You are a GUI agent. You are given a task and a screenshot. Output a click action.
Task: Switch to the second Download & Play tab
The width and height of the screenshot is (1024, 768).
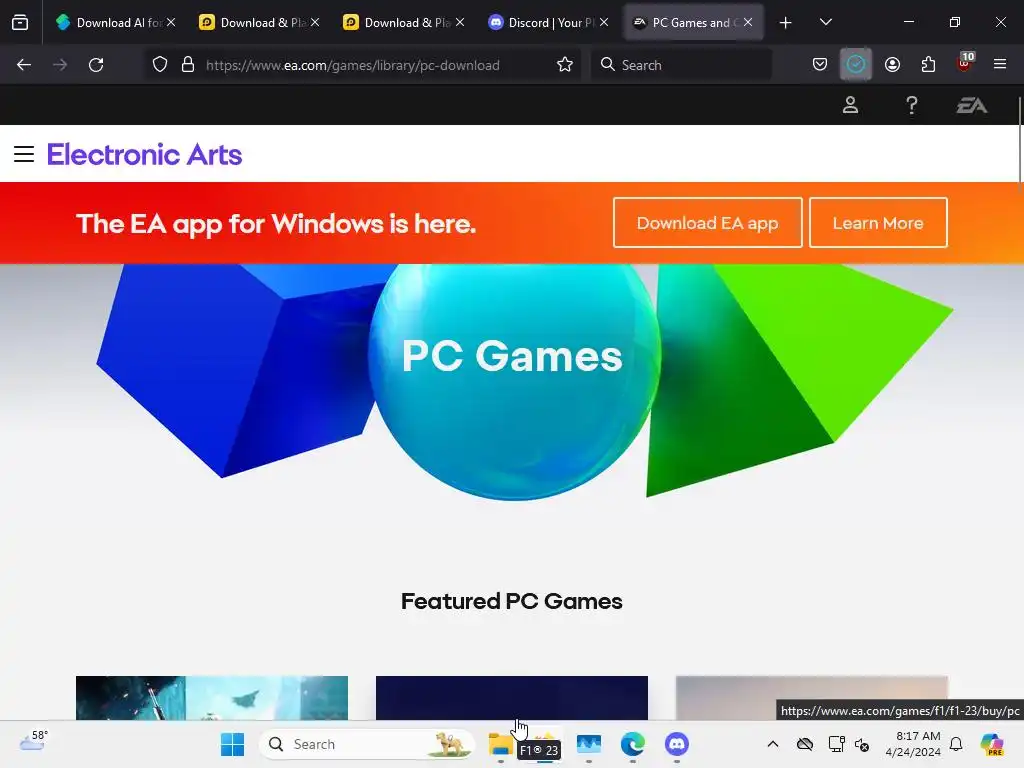[404, 23]
